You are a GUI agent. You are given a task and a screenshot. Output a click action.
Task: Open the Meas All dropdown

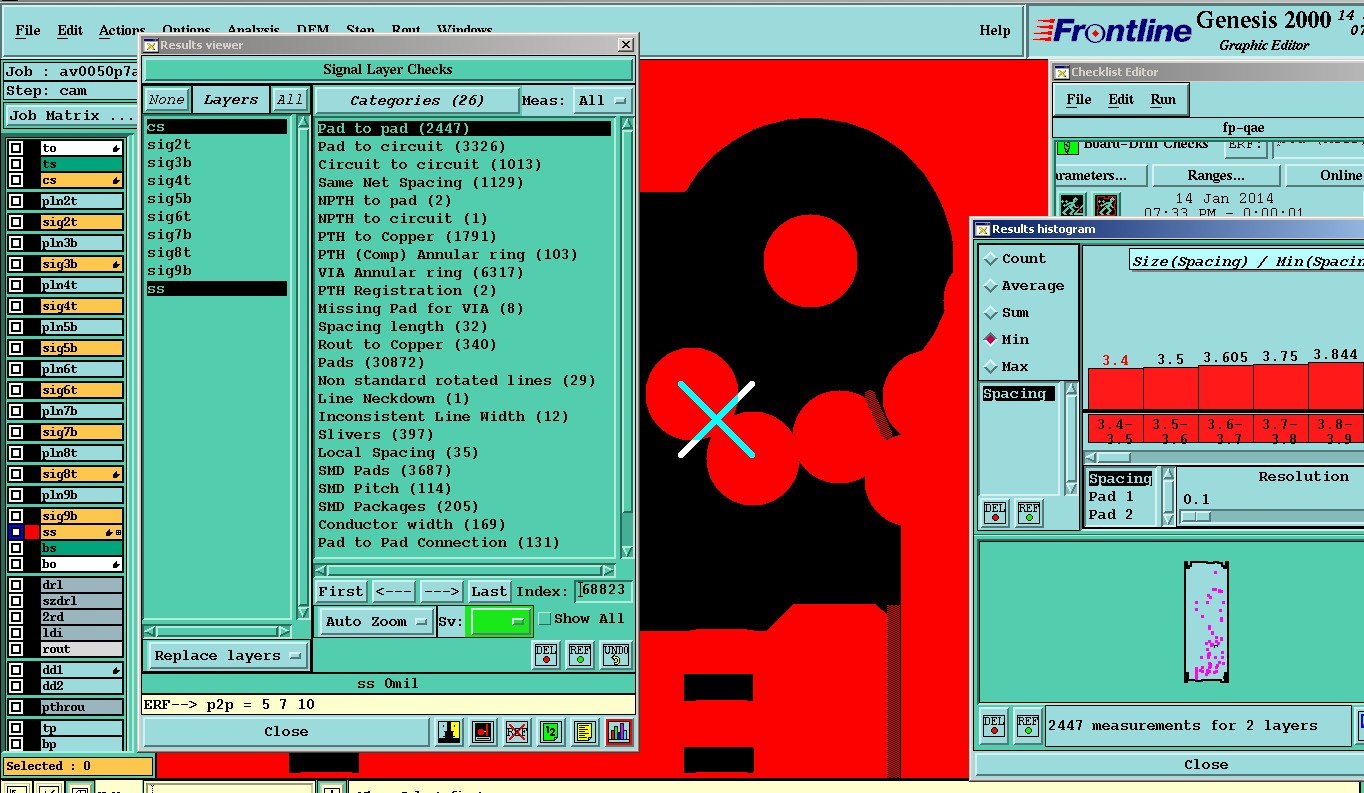tap(604, 100)
